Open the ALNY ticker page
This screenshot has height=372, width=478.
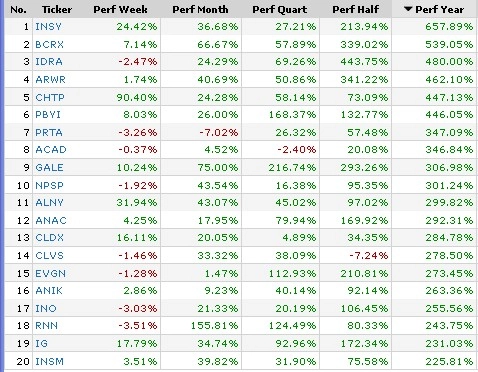click(x=49, y=203)
